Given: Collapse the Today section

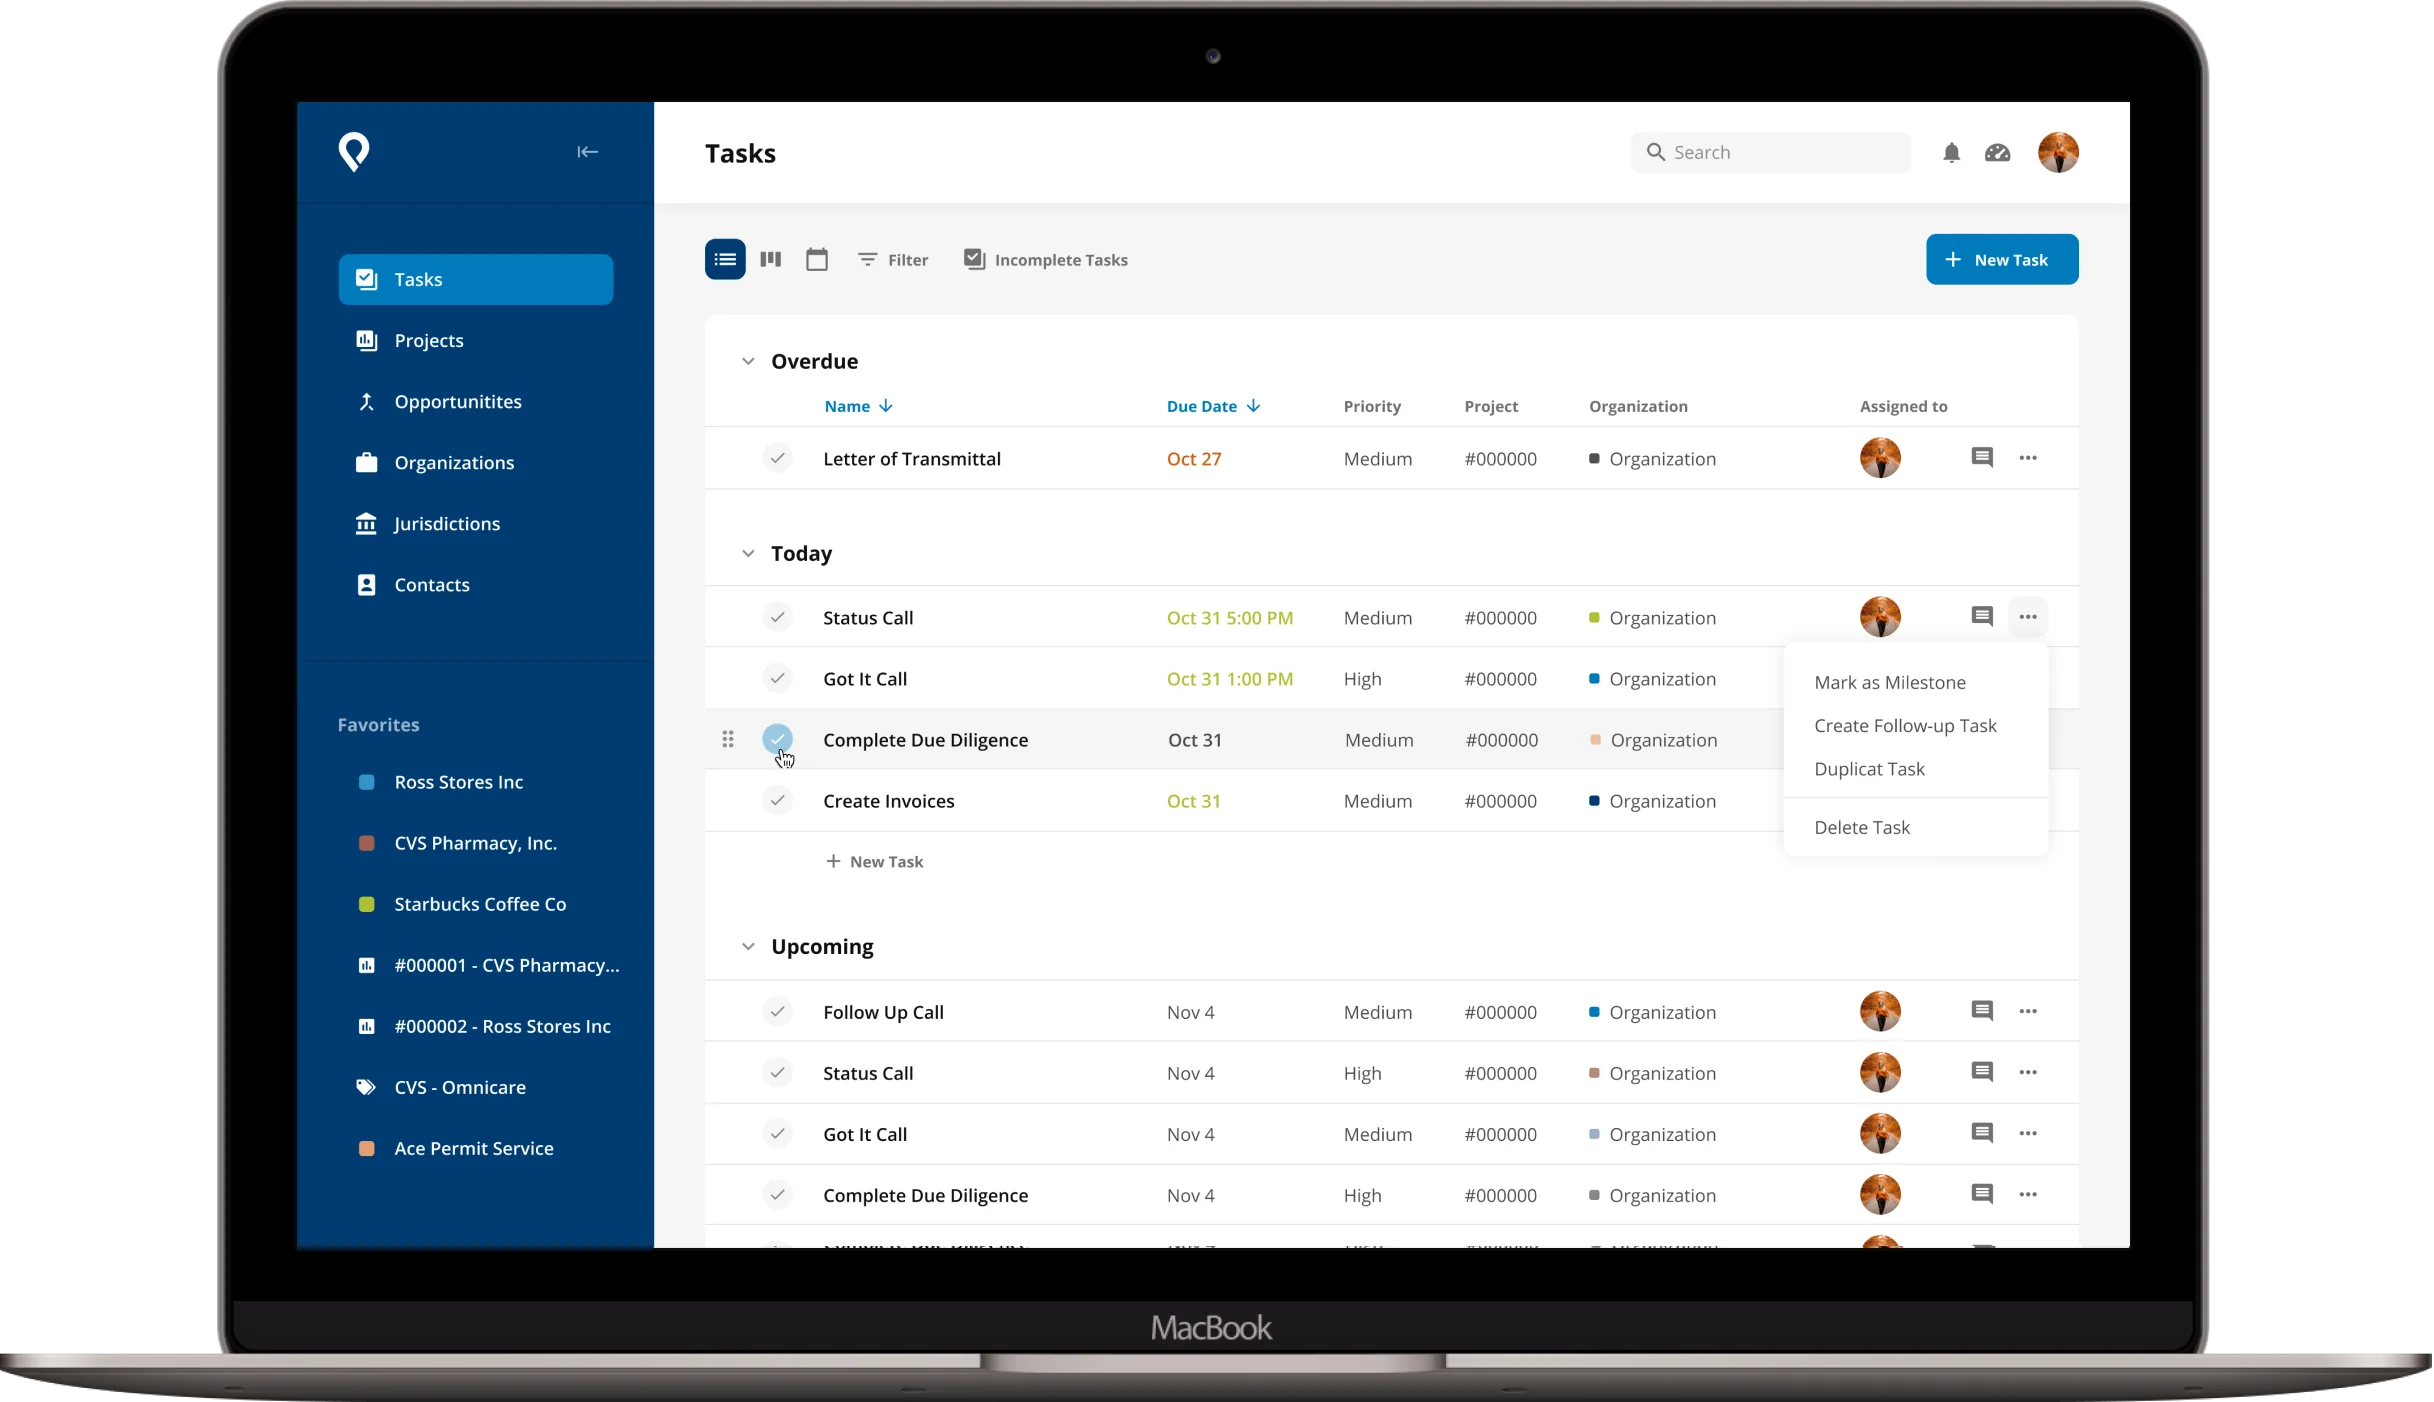Looking at the screenshot, I should [x=748, y=553].
